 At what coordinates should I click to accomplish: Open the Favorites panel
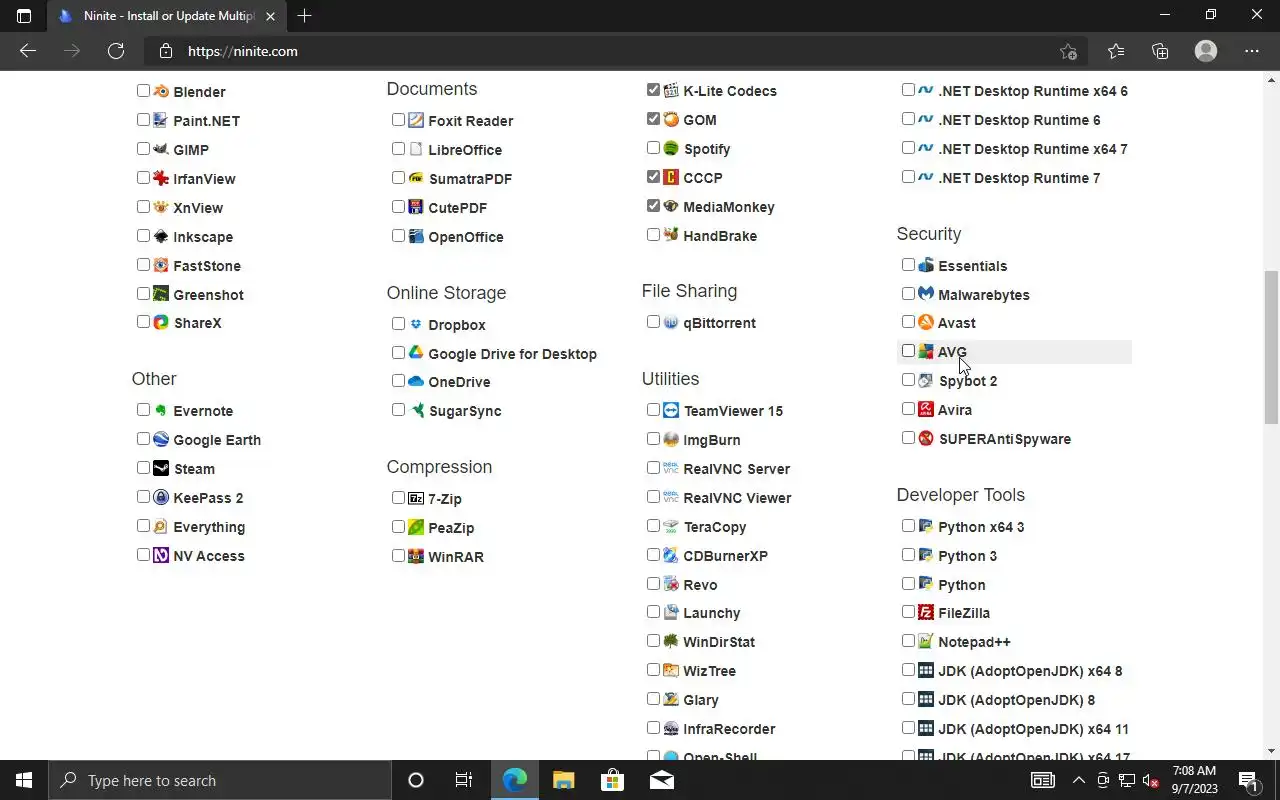click(1116, 51)
